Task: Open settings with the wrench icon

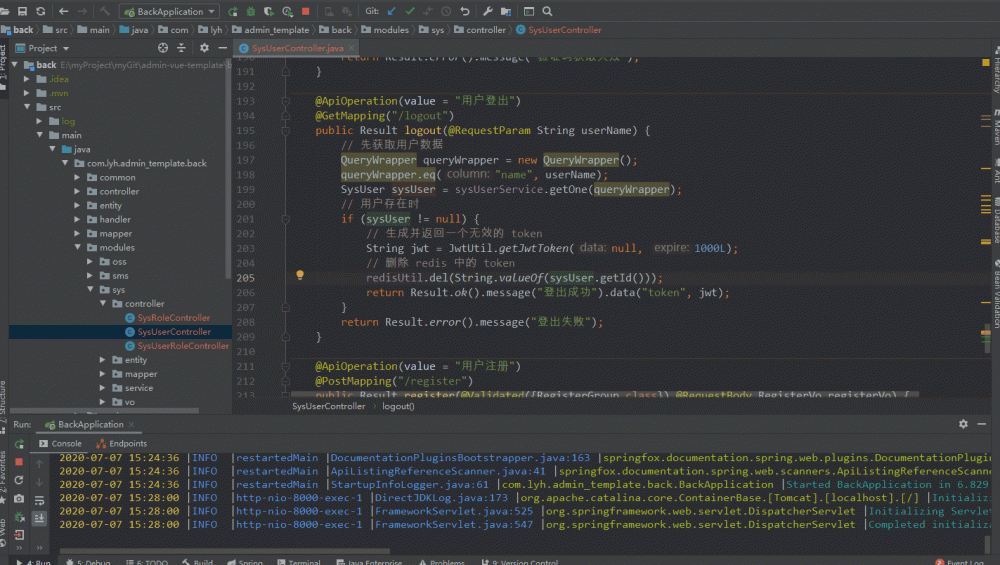Action: tap(487, 11)
